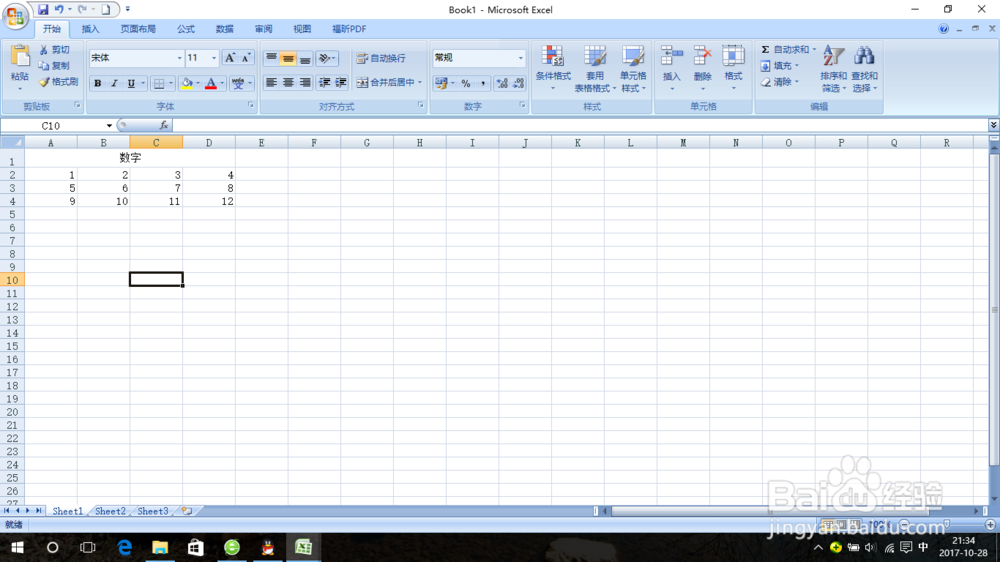Open the font size 11 dropdown

tap(214, 58)
